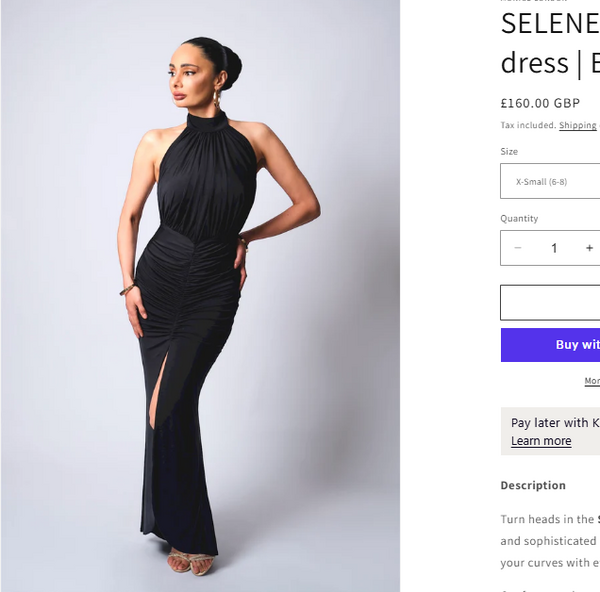The width and height of the screenshot is (600, 592).
Task: Click the Quantity label
Action: tap(519, 218)
